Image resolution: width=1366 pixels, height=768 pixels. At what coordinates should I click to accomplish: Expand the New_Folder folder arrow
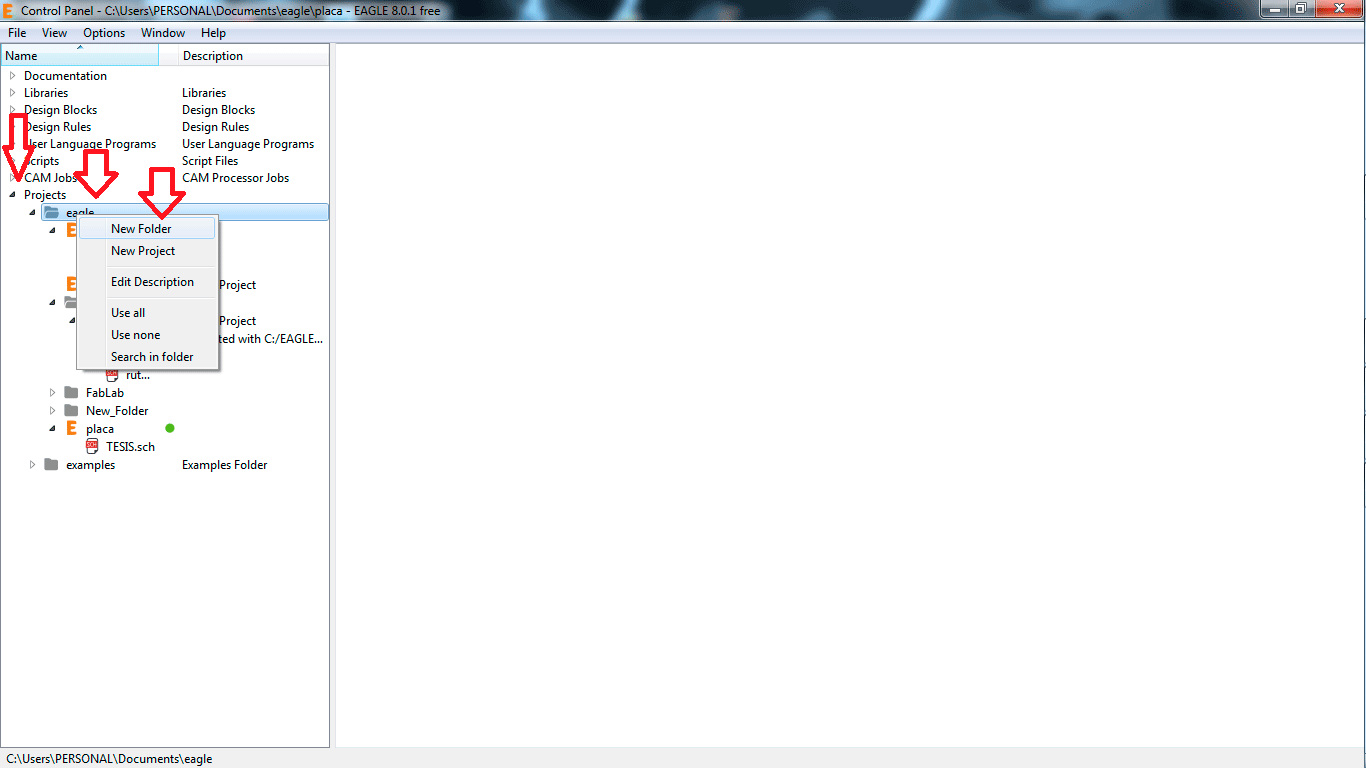coord(53,410)
